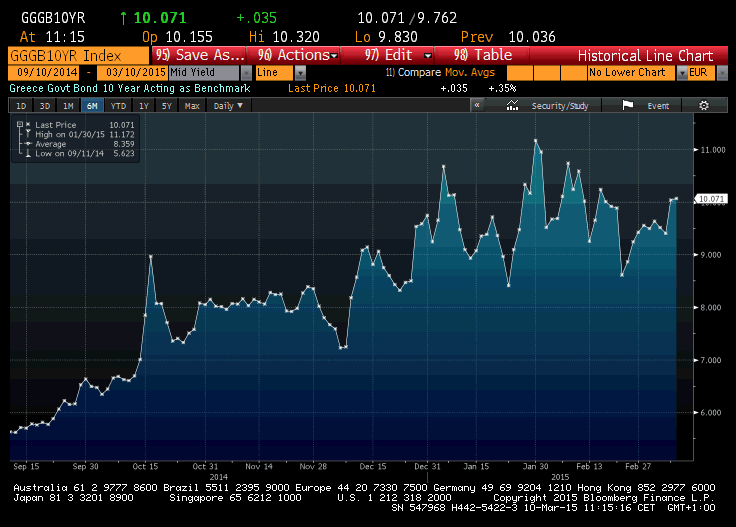Open chart settings gear icon
This screenshot has width=736, height=527.
pos(704,106)
